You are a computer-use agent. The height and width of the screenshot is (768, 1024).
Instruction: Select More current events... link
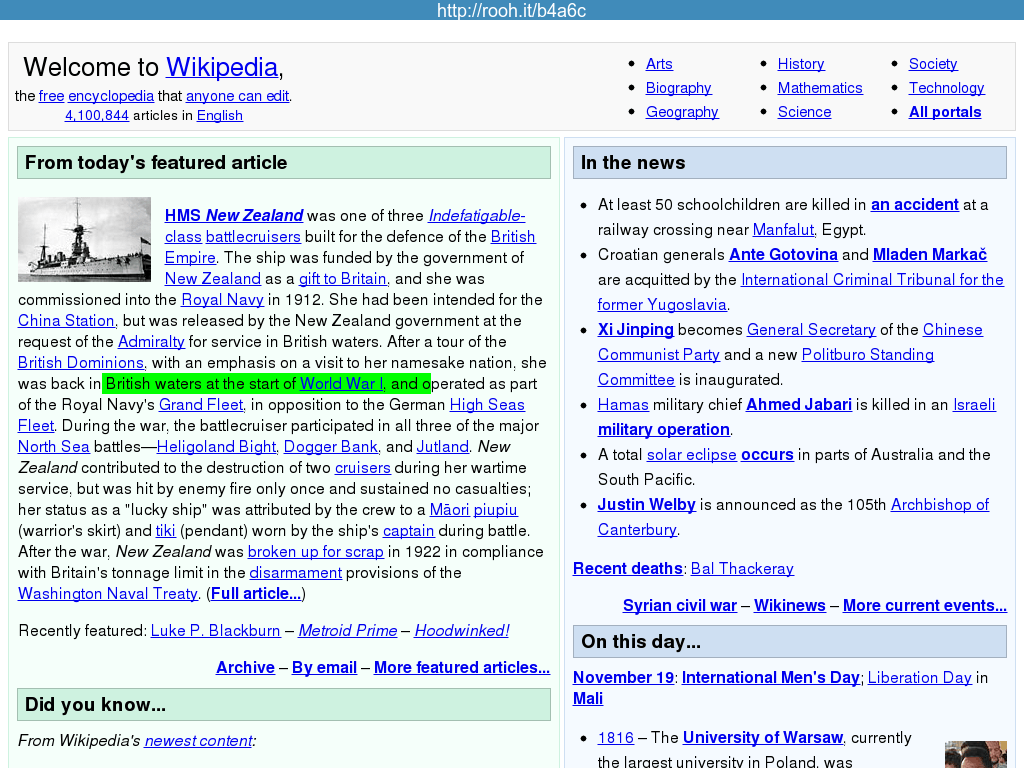(924, 606)
